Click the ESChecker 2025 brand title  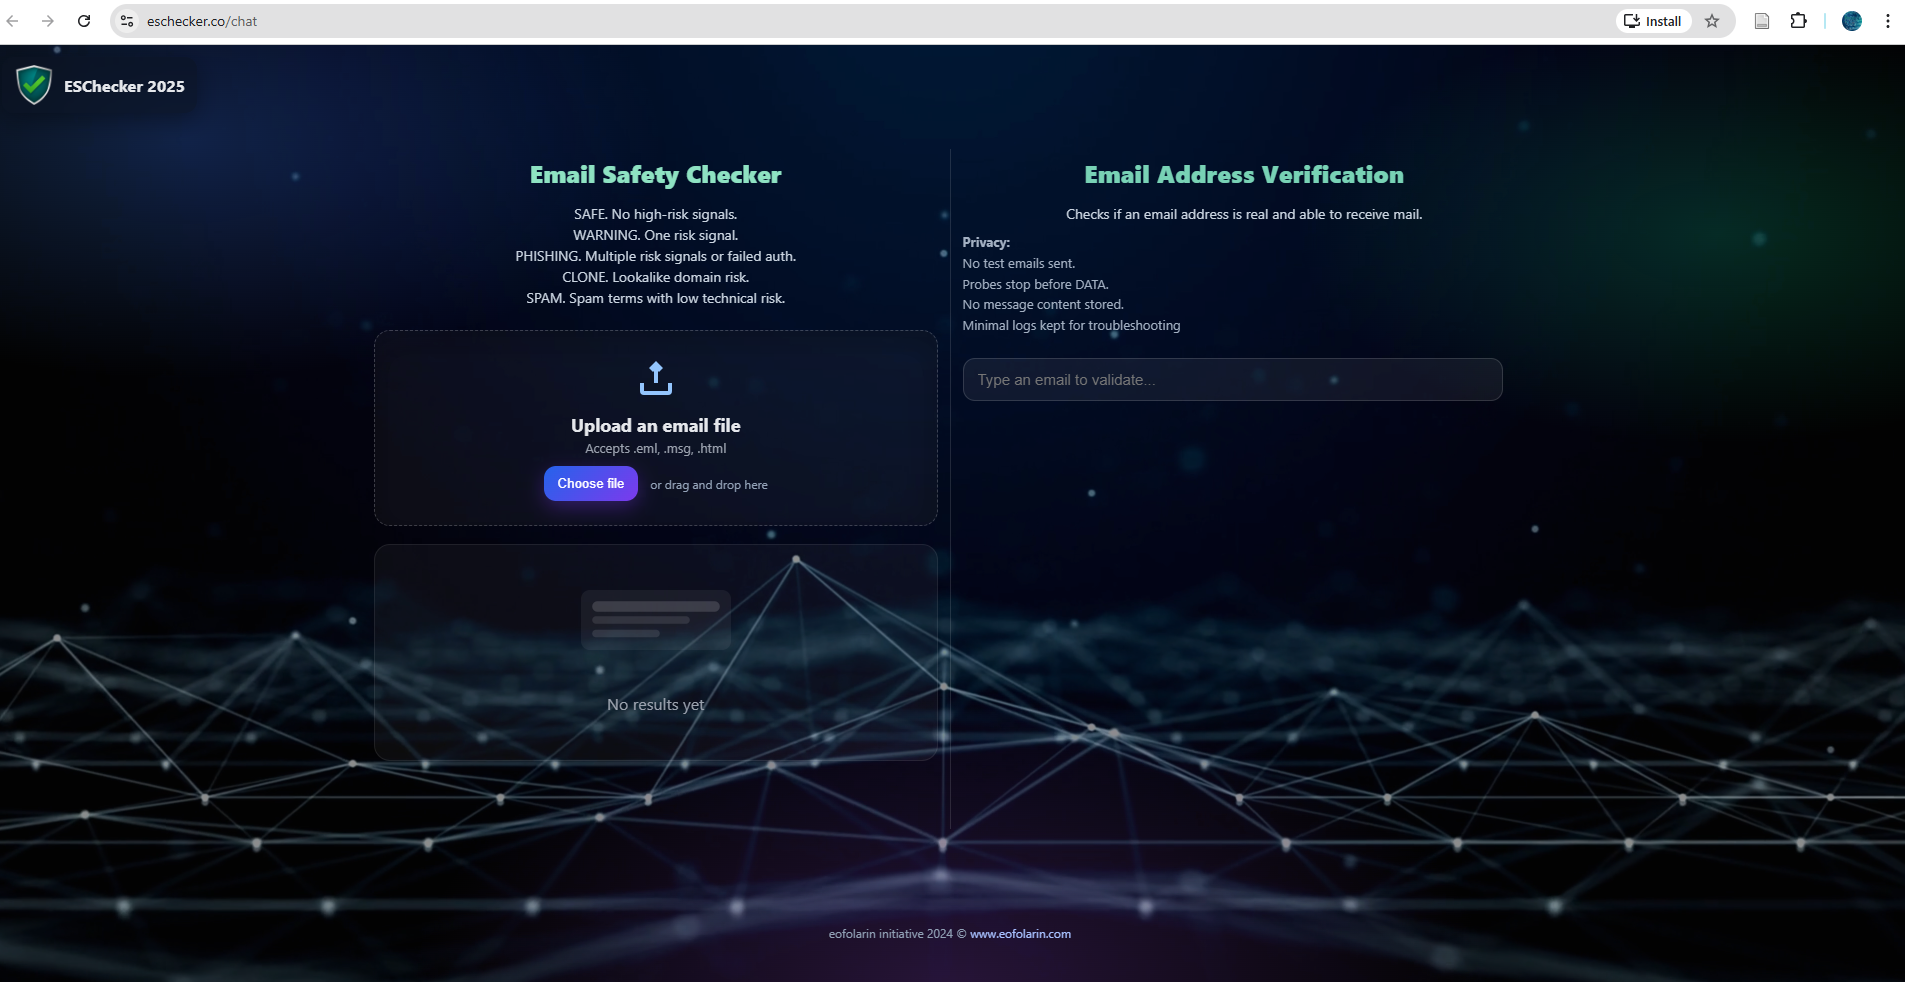point(124,87)
